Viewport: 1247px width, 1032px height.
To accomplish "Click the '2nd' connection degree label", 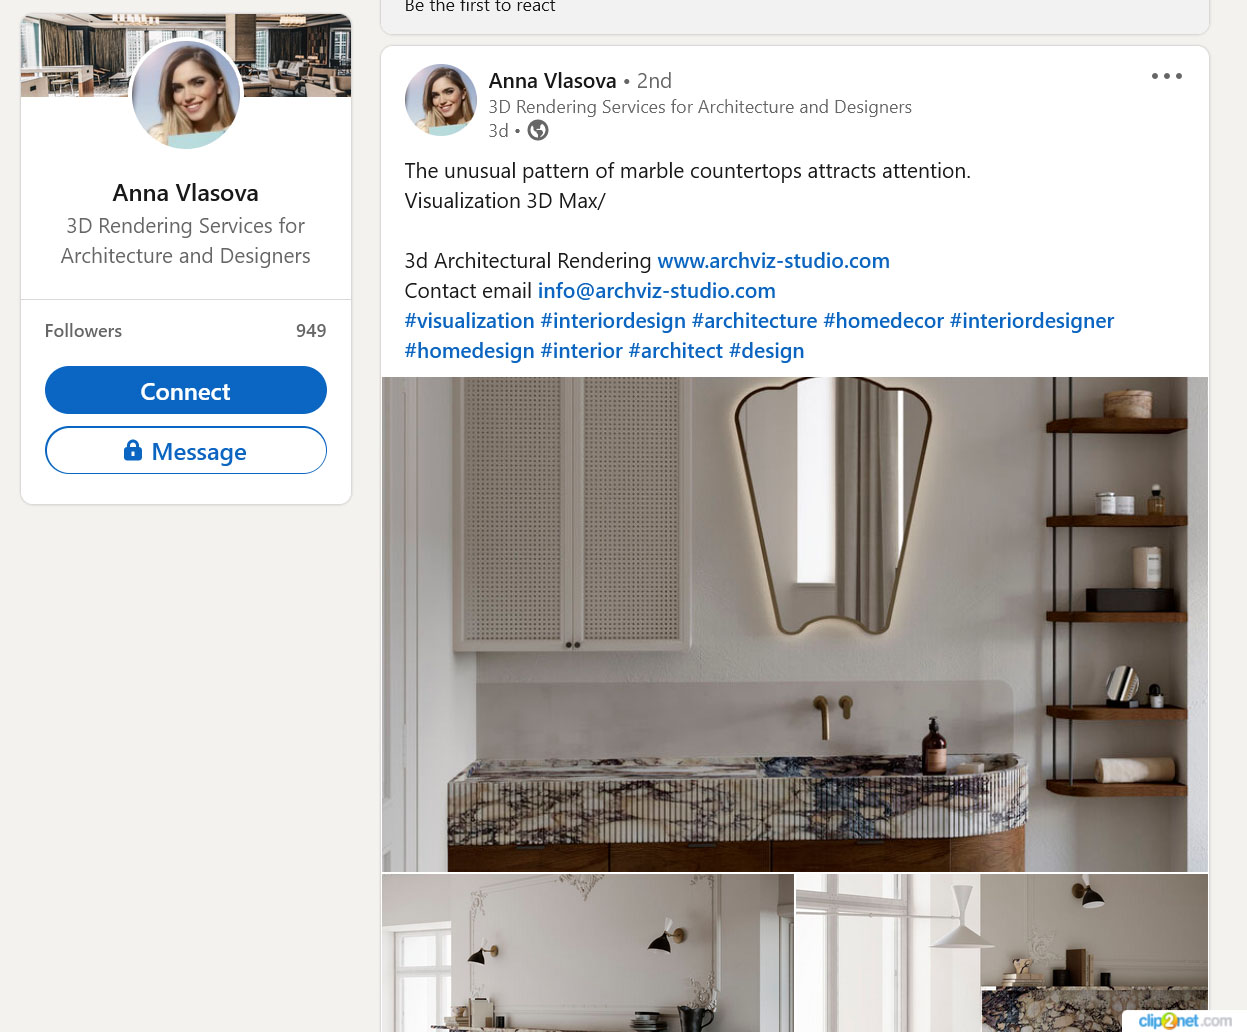I will tap(654, 81).
